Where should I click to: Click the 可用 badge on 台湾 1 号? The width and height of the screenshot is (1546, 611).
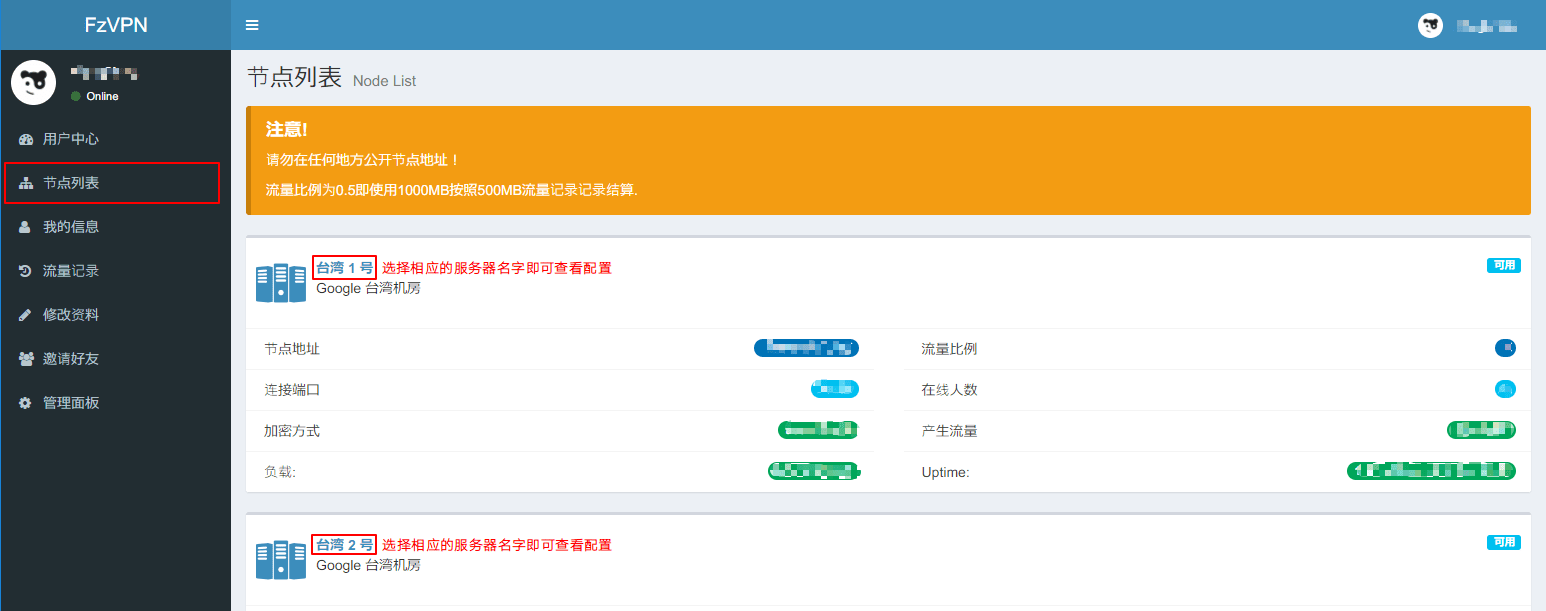(1503, 265)
